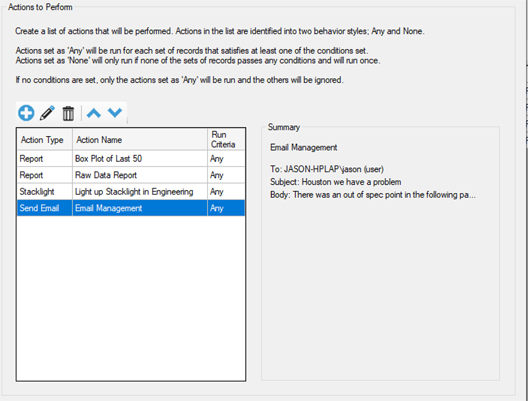Add a new action with plus icon
Viewport: 528px width, 401px height.
coord(26,113)
